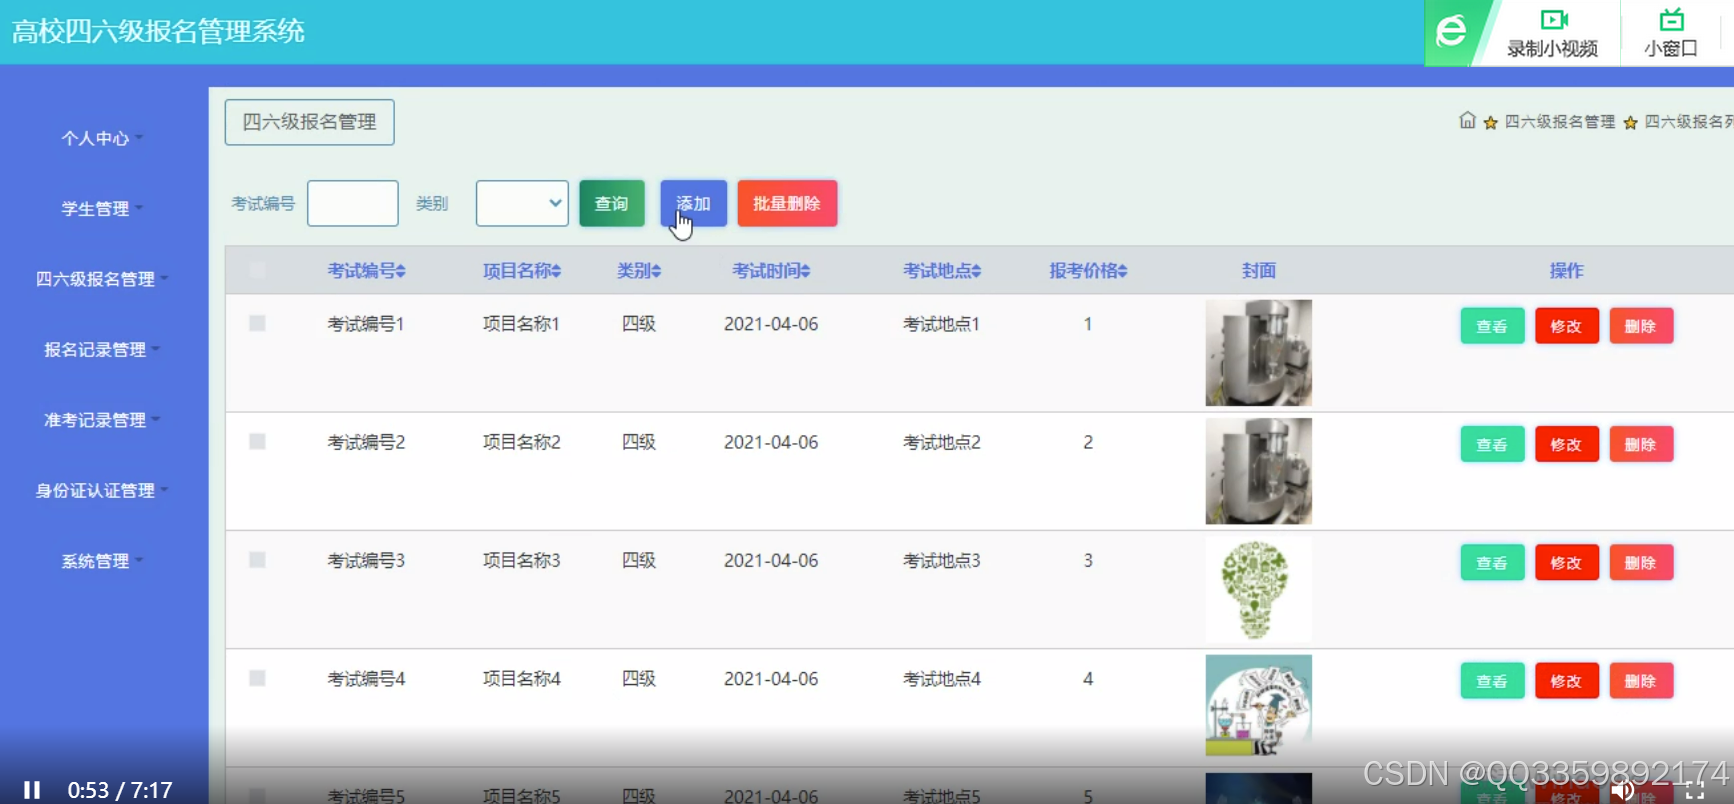Click the 0:53 / 7:17 time display
Viewport: 1734px width, 804px height.
point(120,790)
